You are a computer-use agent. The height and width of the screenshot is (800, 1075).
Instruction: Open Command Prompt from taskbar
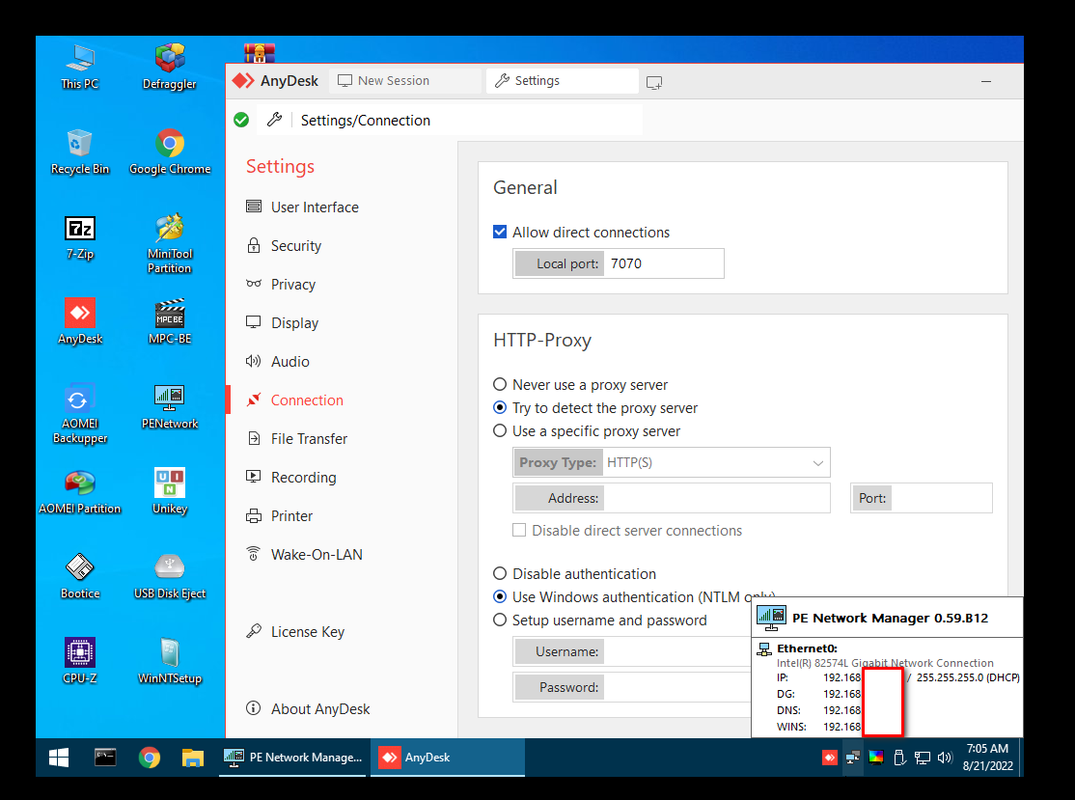105,757
